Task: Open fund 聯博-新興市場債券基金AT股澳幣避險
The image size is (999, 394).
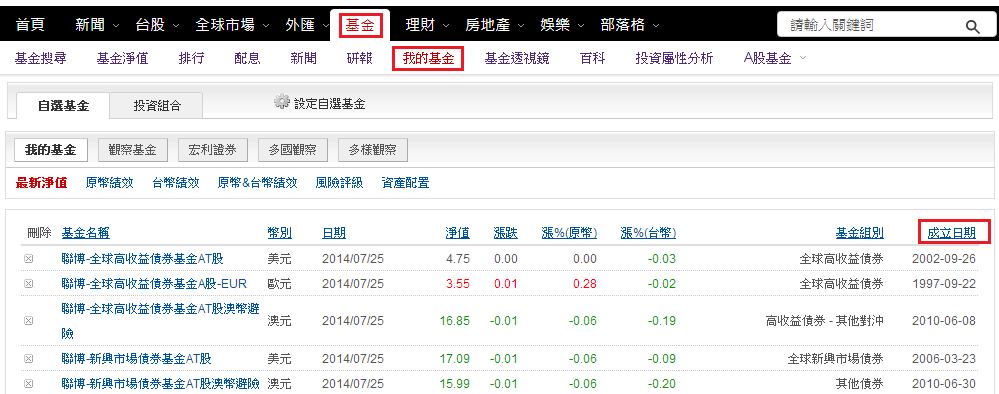Action: tap(161, 383)
